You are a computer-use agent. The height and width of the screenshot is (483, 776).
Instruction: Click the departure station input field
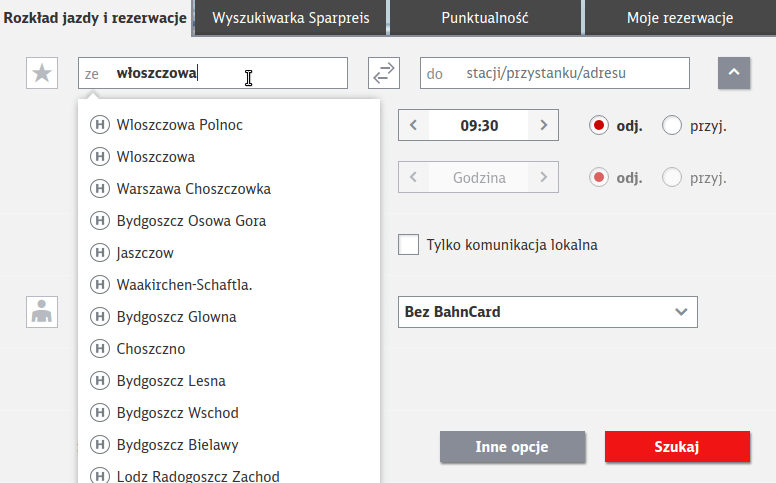(213, 73)
